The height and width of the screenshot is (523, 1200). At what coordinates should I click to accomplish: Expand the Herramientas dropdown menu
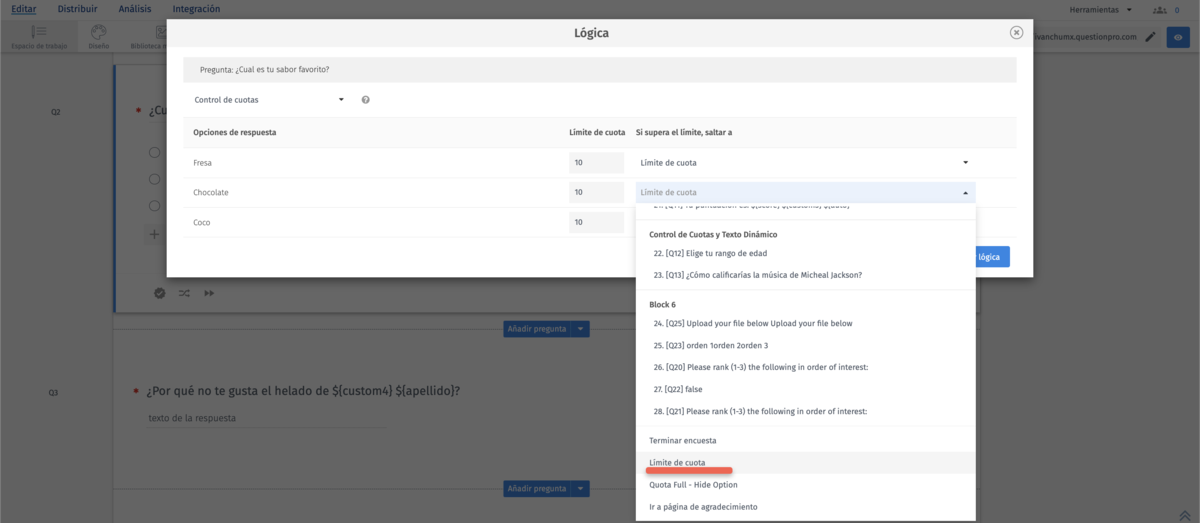(1100, 9)
